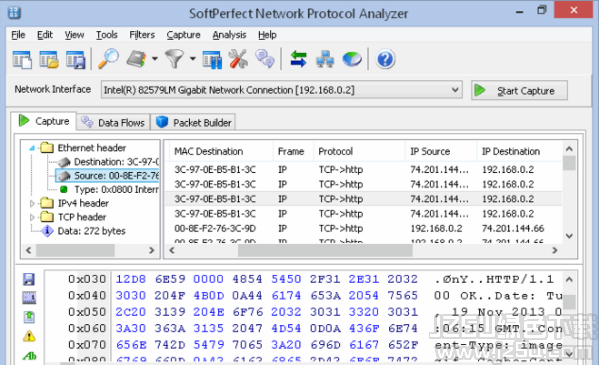
Task: Click the pie chart statistics icon
Action: pyautogui.click(x=352, y=60)
